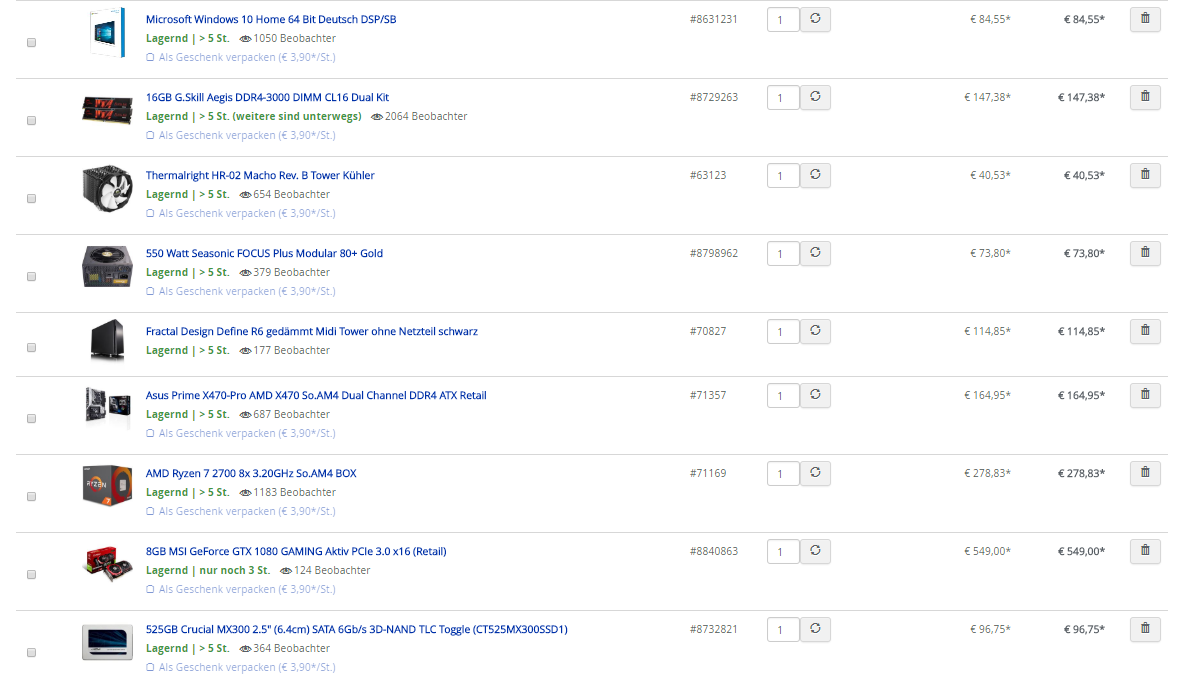Open 16GB G.Skill Aegis DDR4-3000 link
Screen dimensions: 1197x688
click(x=267, y=97)
